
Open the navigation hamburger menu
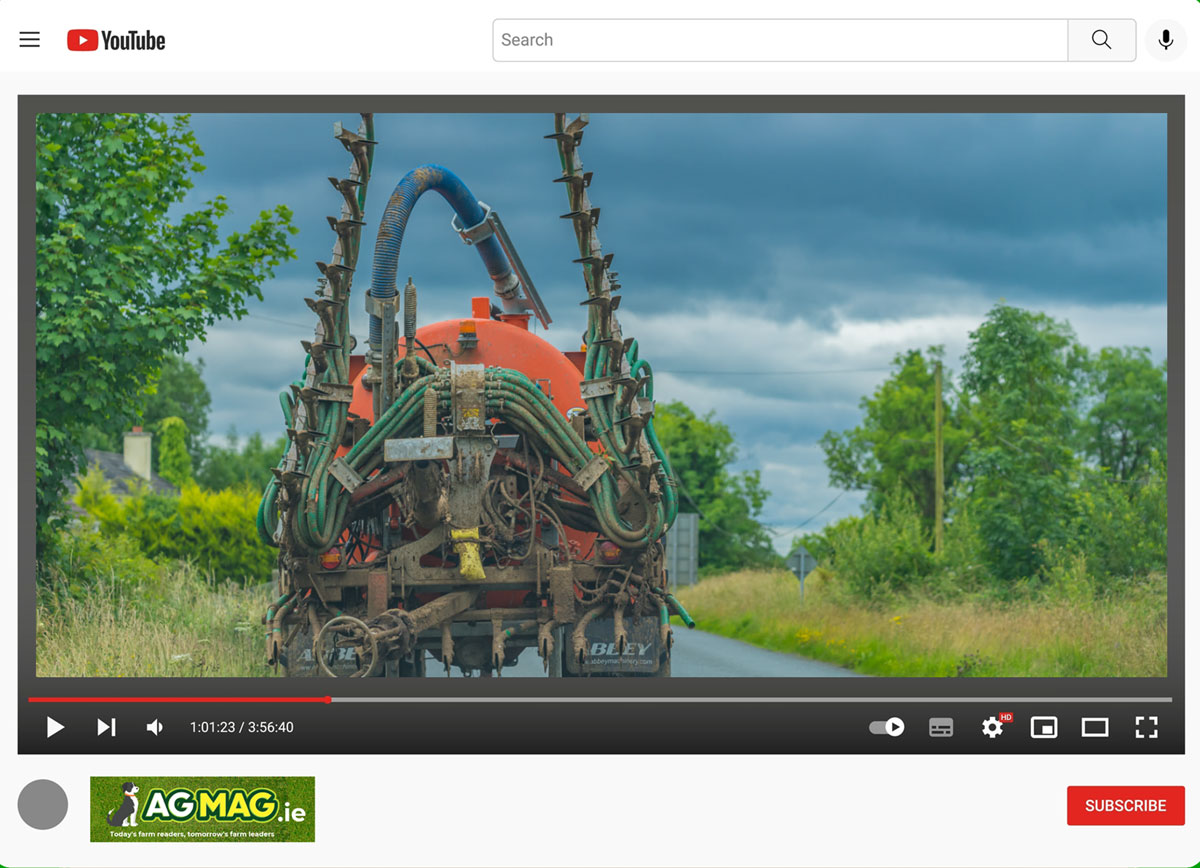click(x=29, y=39)
